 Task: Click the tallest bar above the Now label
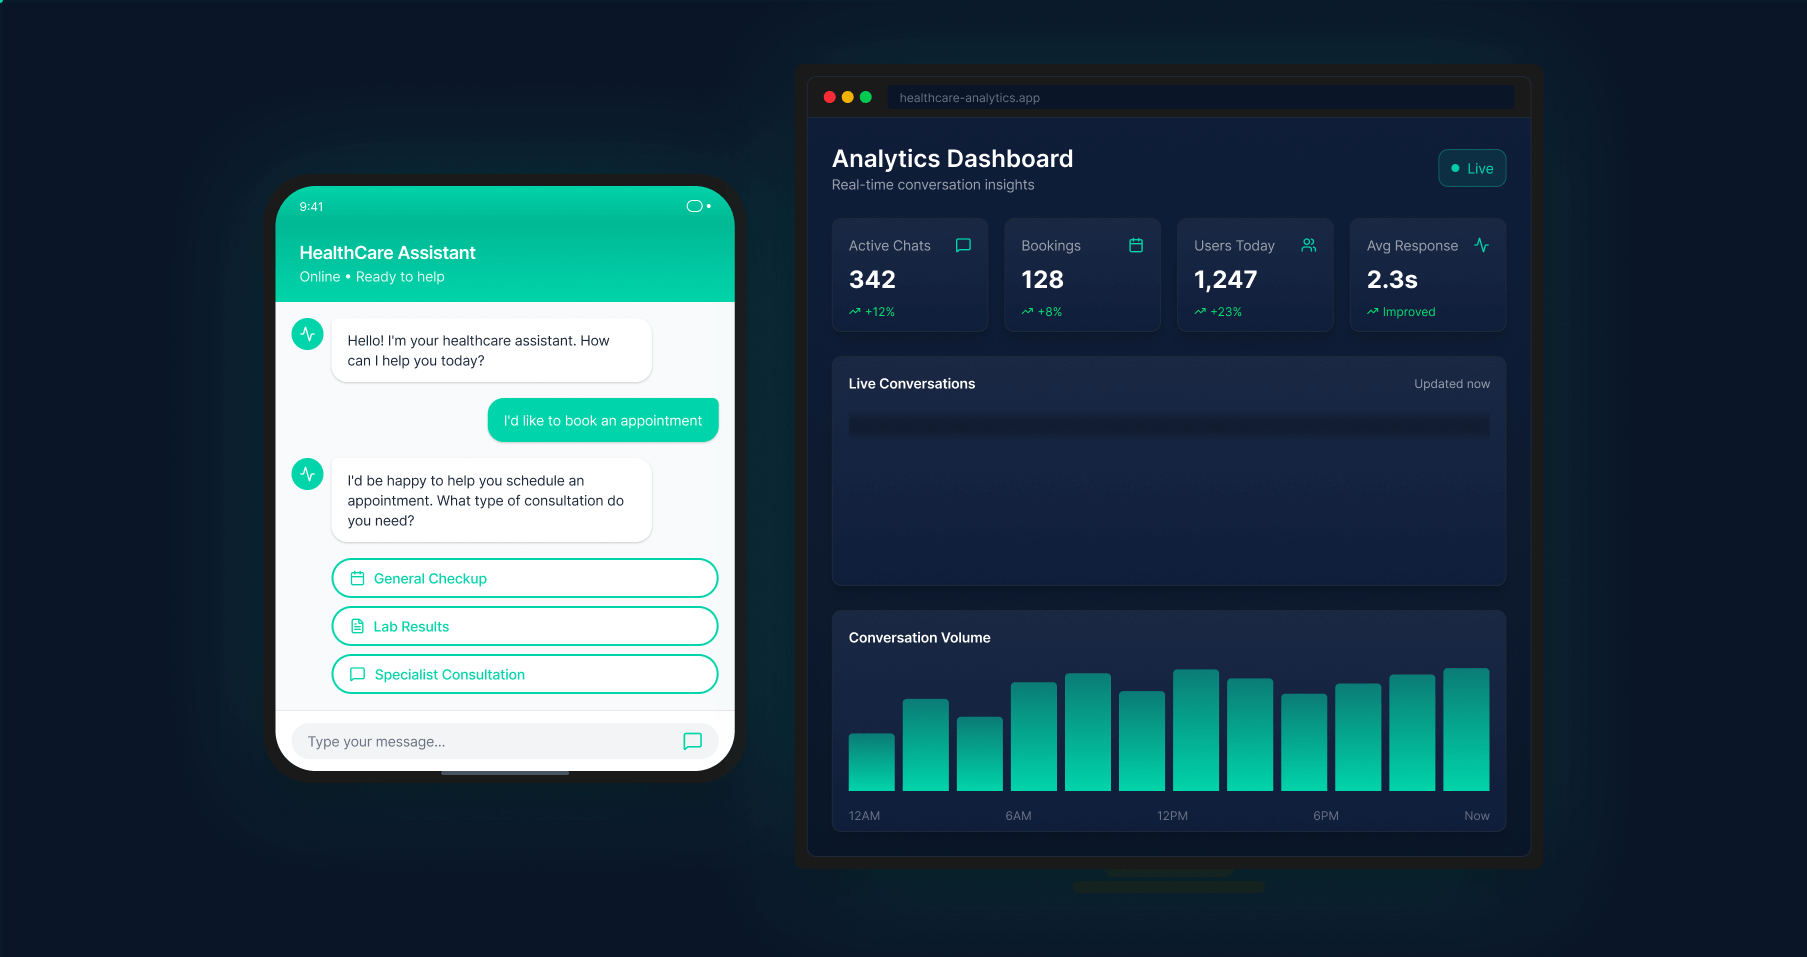tap(1465, 730)
